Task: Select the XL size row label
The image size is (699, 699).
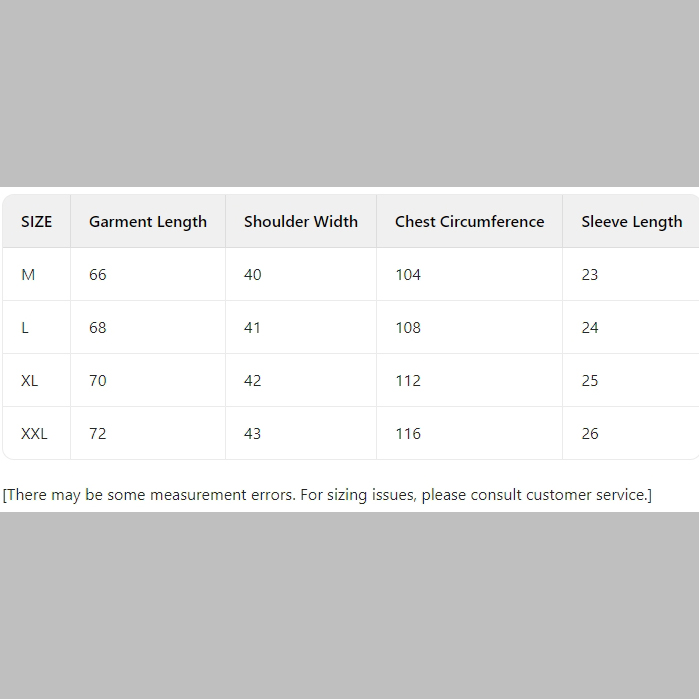Action: pos(30,381)
